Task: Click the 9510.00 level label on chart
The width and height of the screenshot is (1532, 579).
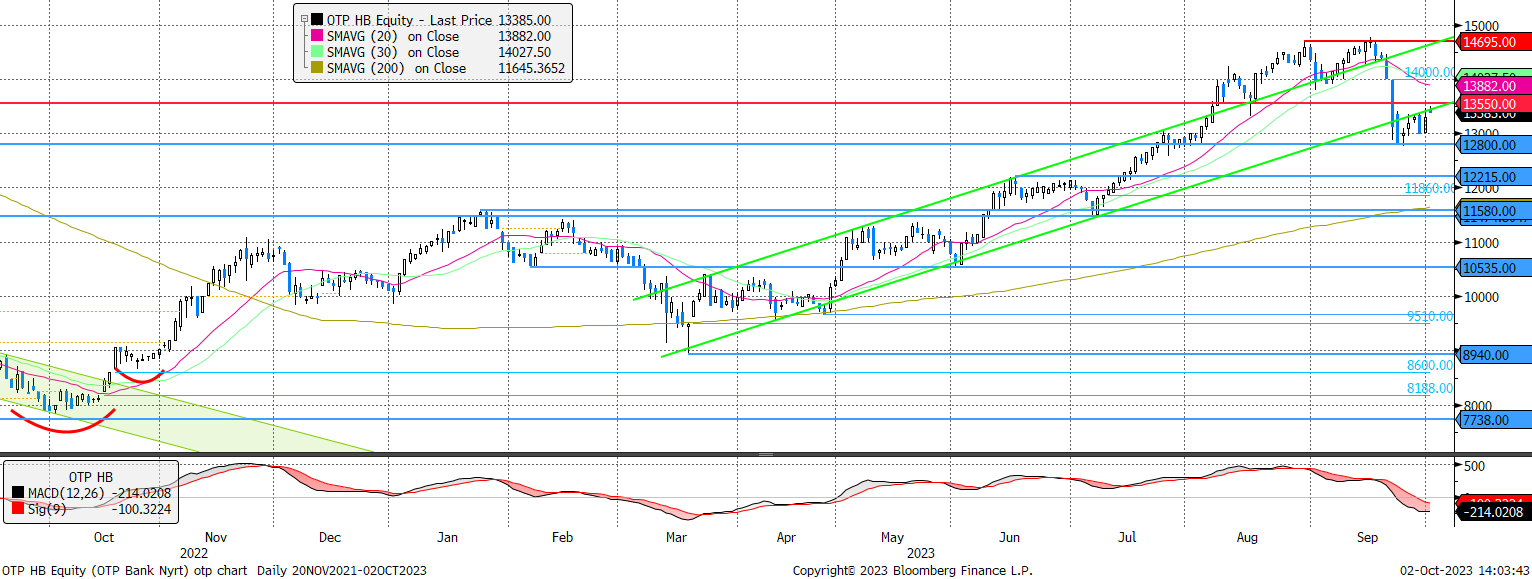Action: tap(1430, 316)
